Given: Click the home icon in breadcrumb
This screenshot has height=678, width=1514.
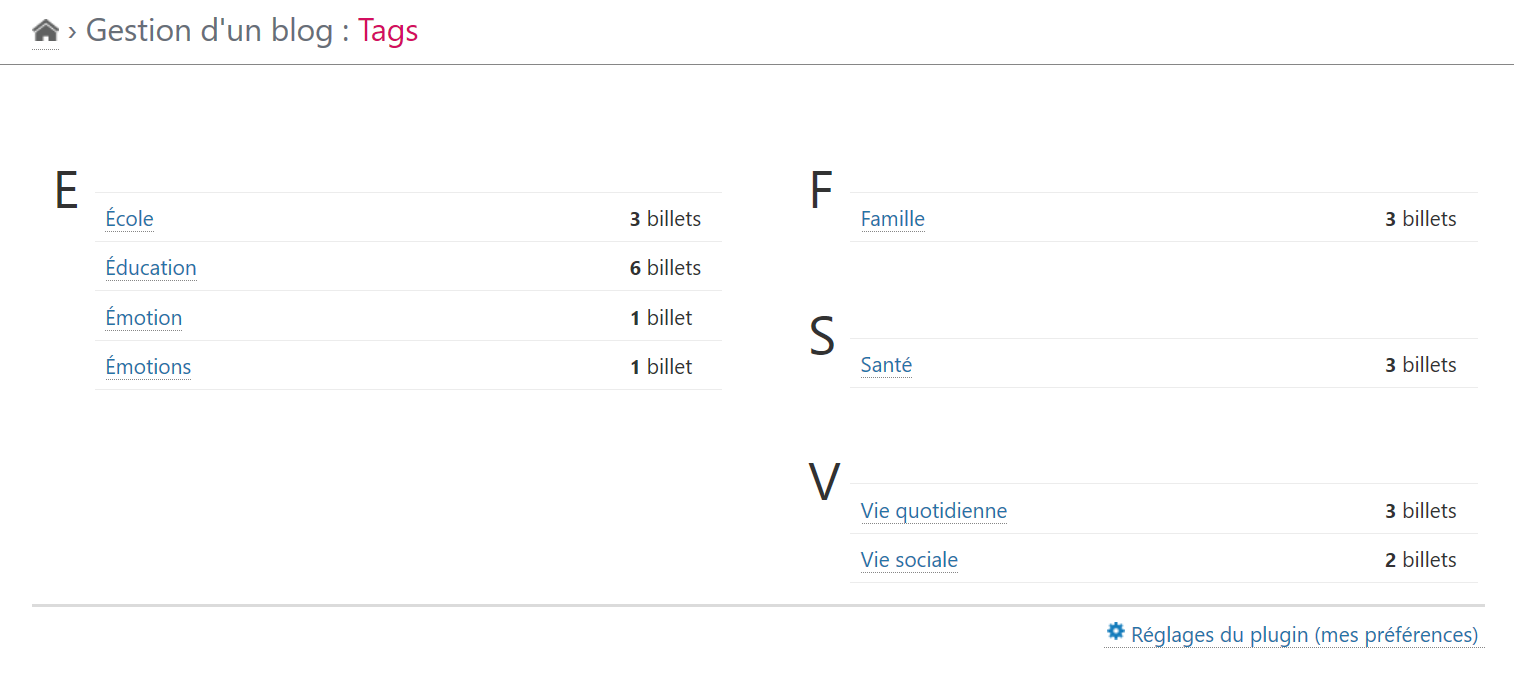Looking at the screenshot, I should click(x=45, y=31).
